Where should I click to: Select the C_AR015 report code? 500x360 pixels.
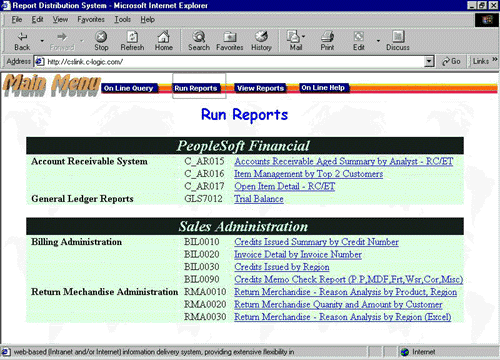pyautogui.click(x=204, y=162)
